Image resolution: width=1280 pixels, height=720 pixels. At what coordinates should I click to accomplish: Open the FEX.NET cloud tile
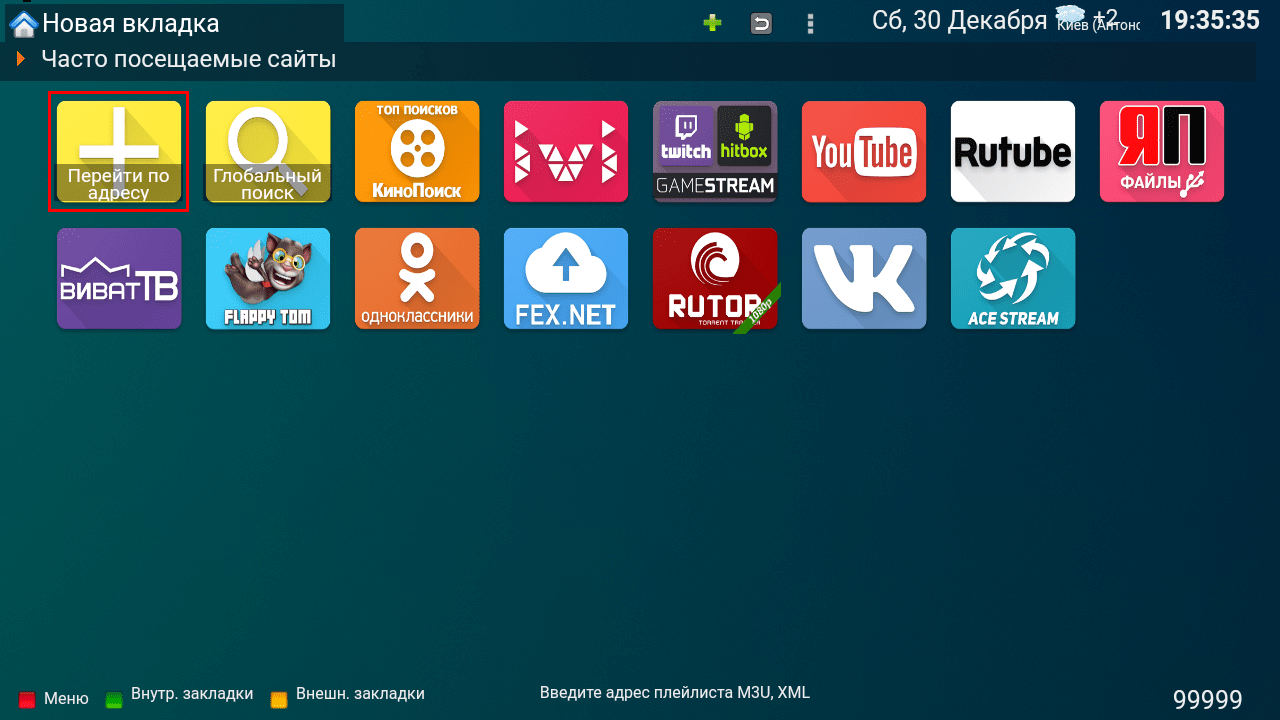[566, 278]
